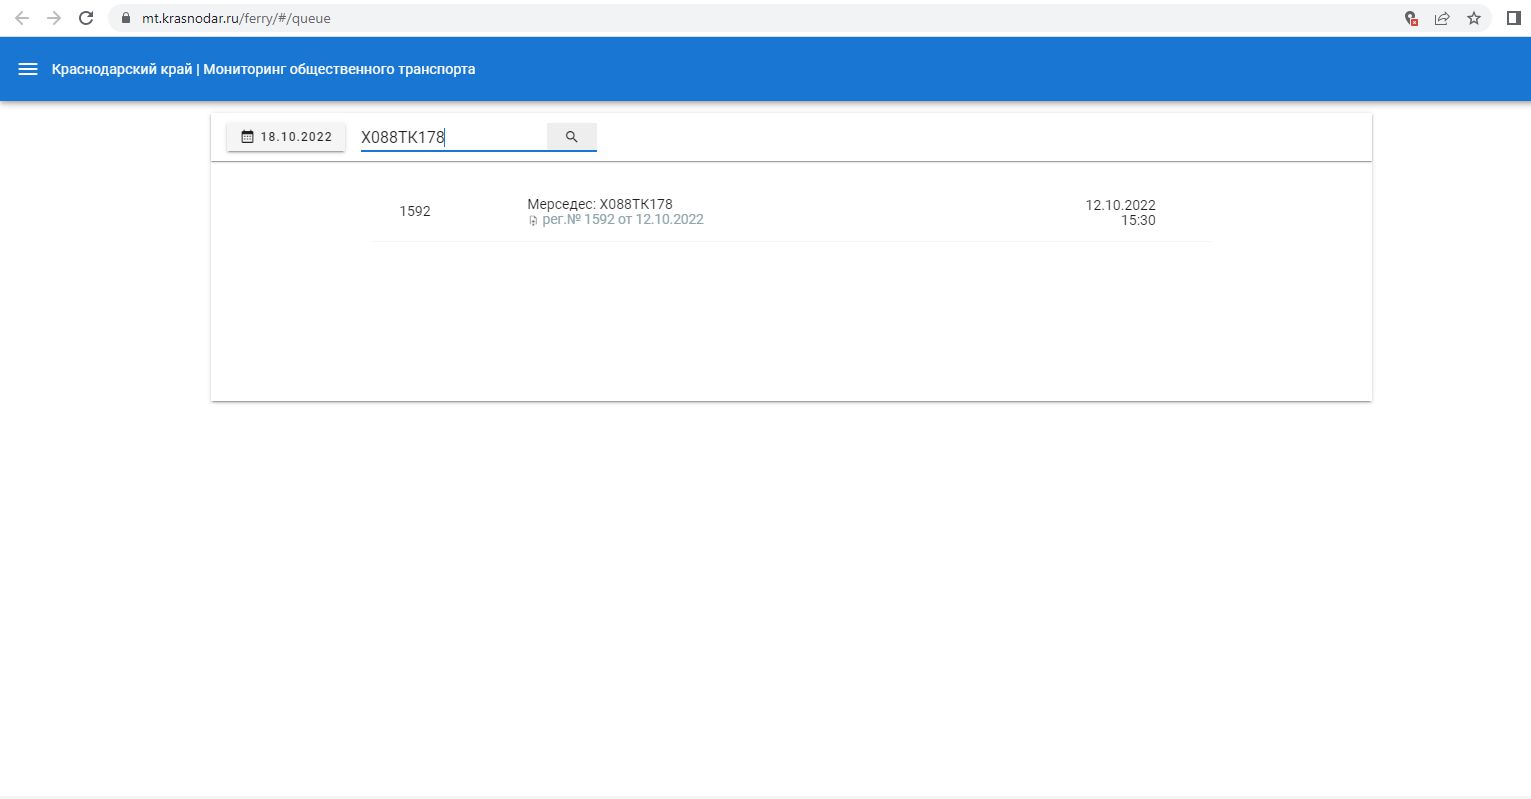1531x799 pixels.
Task: Click the share page icon
Action: [x=1442, y=18]
